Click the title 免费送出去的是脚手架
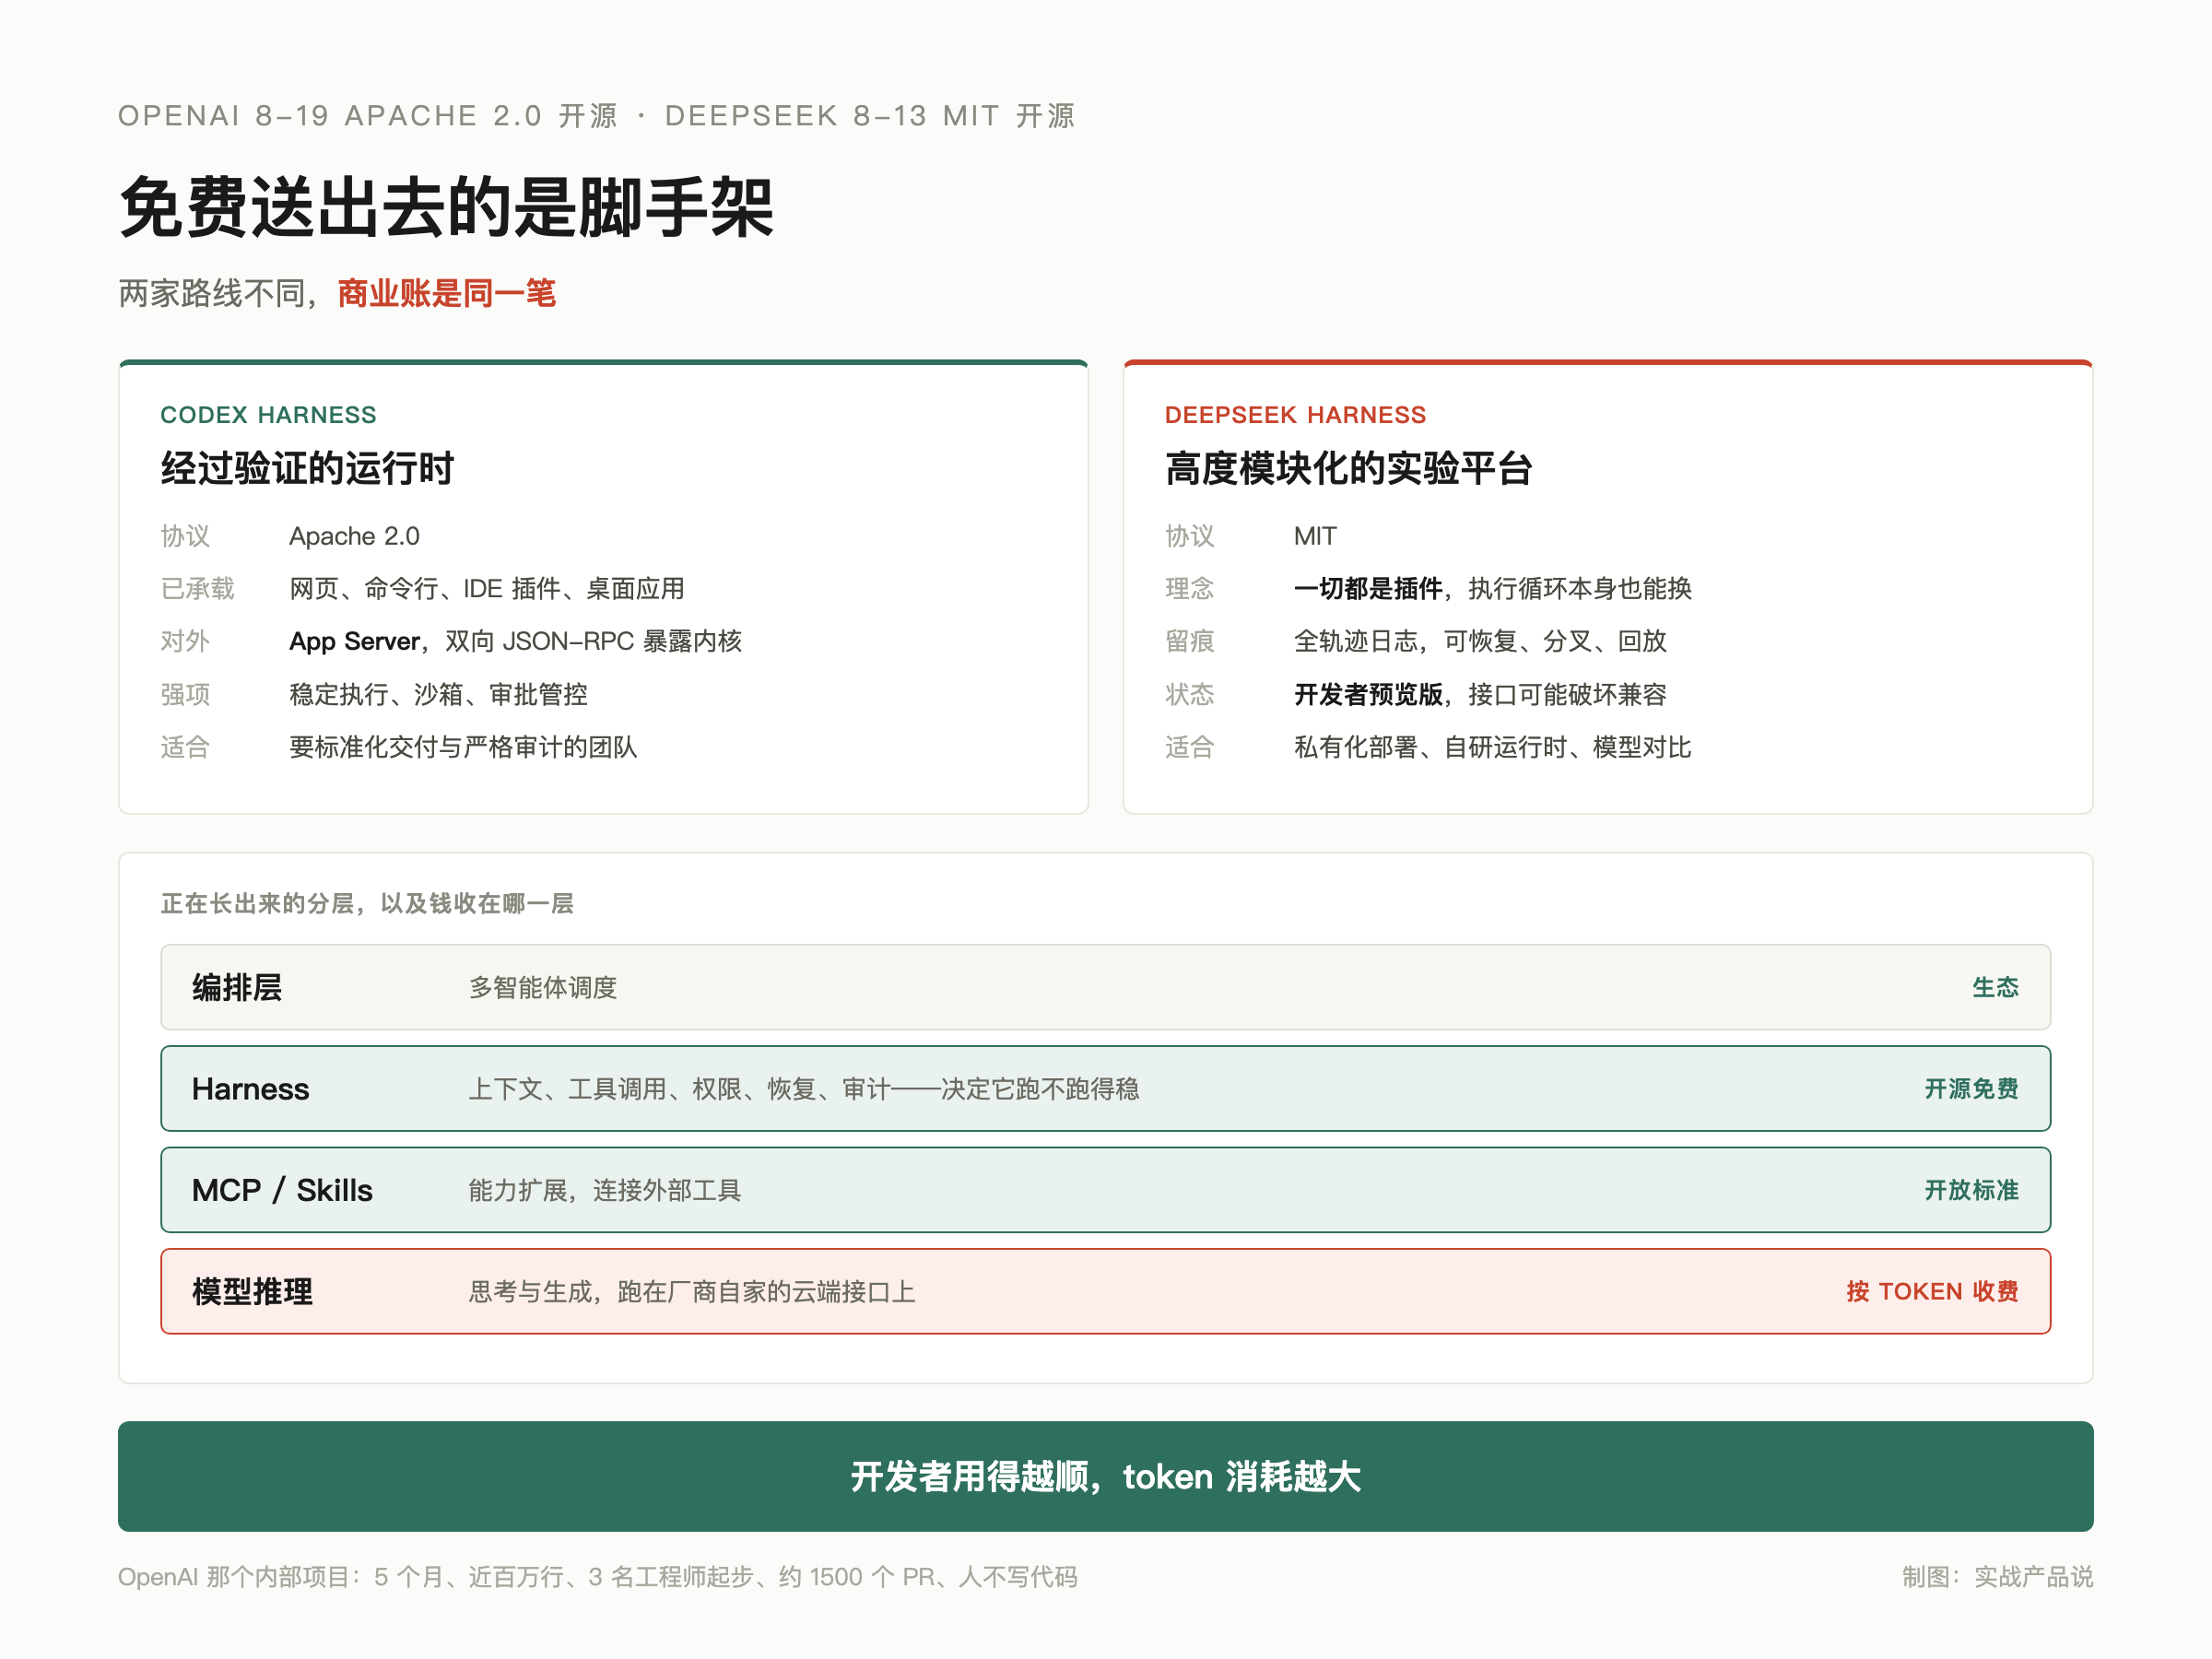 446,207
